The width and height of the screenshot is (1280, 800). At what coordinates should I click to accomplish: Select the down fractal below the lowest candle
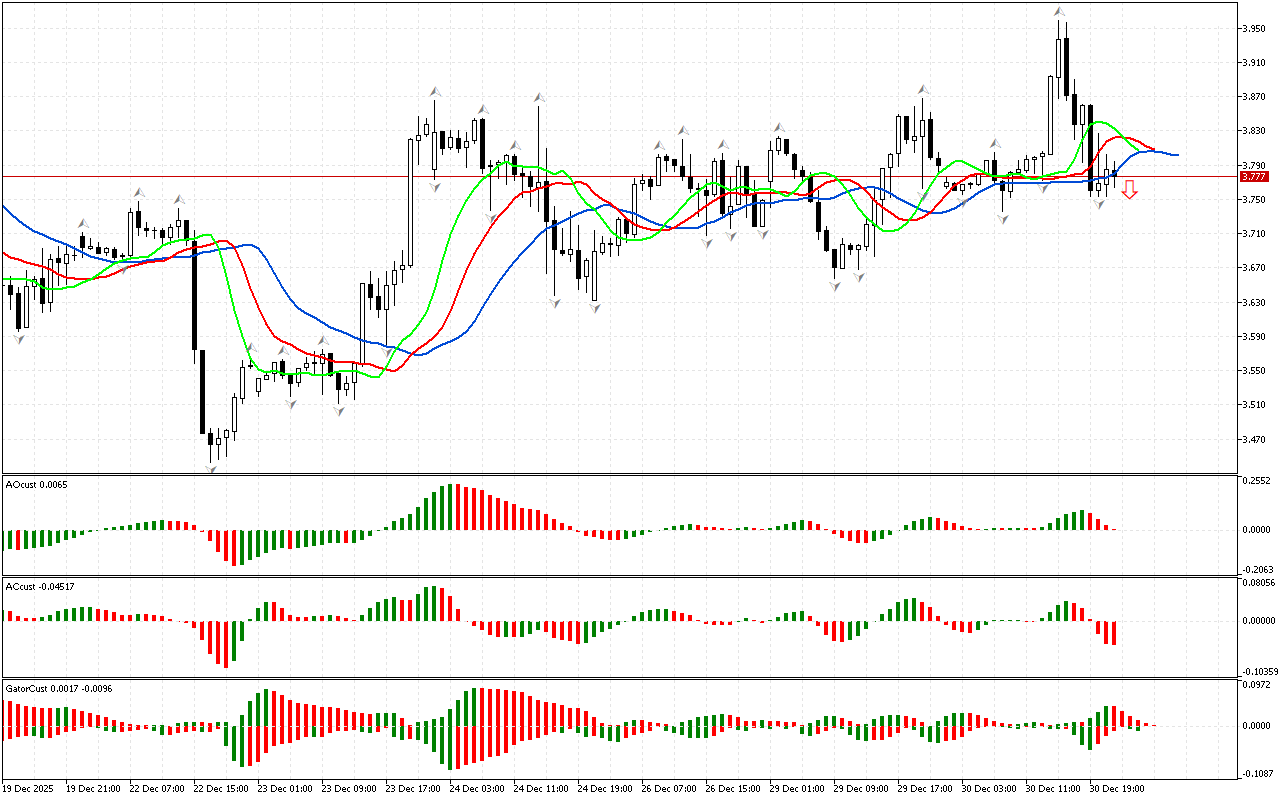tap(211, 467)
